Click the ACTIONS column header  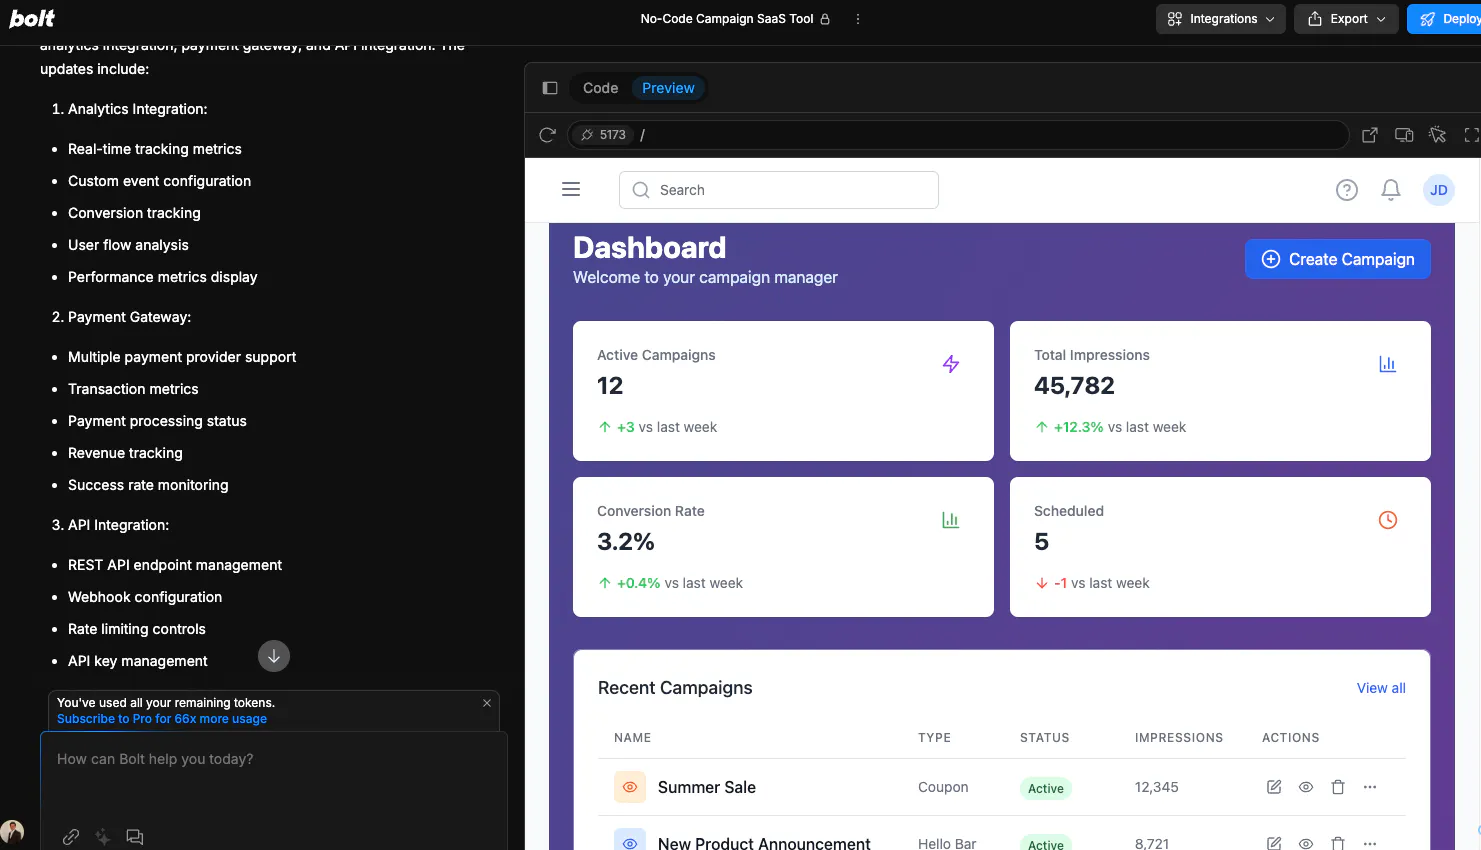click(x=1291, y=738)
